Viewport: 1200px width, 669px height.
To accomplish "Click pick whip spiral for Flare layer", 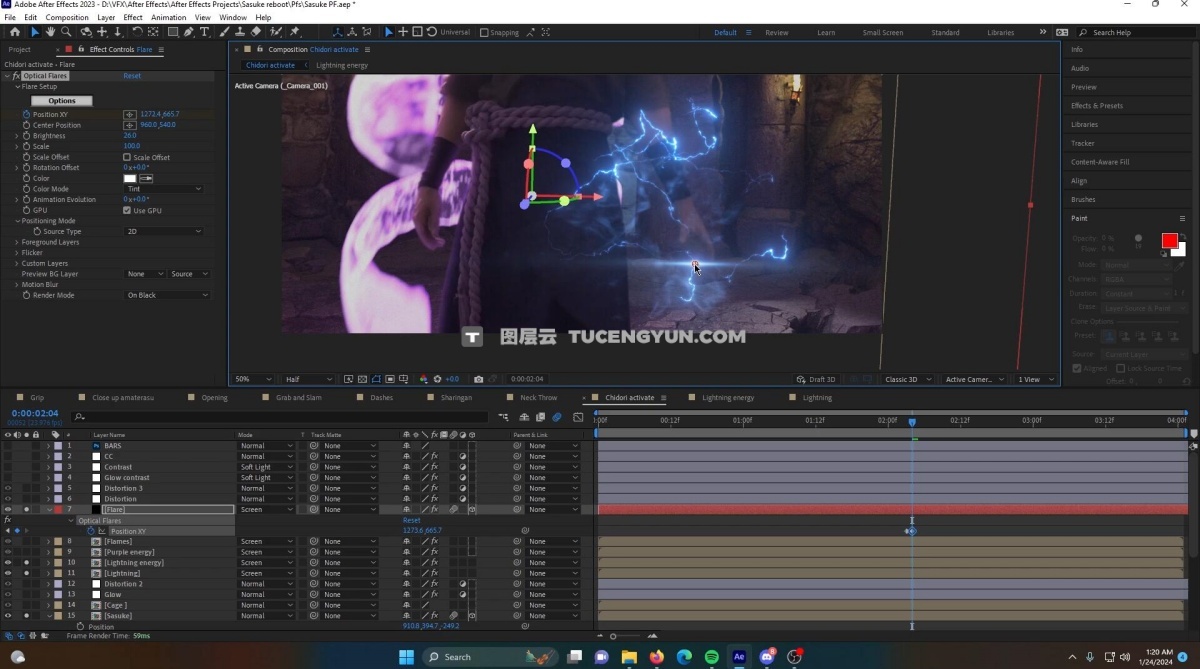I will coord(518,510).
